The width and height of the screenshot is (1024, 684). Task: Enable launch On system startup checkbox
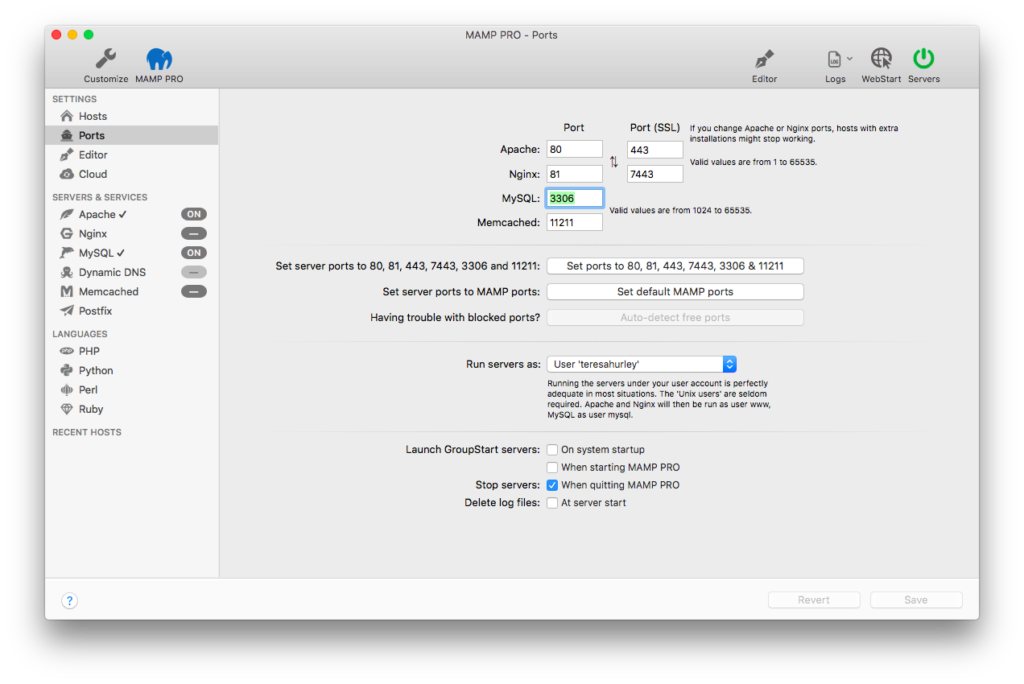(552, 449)
